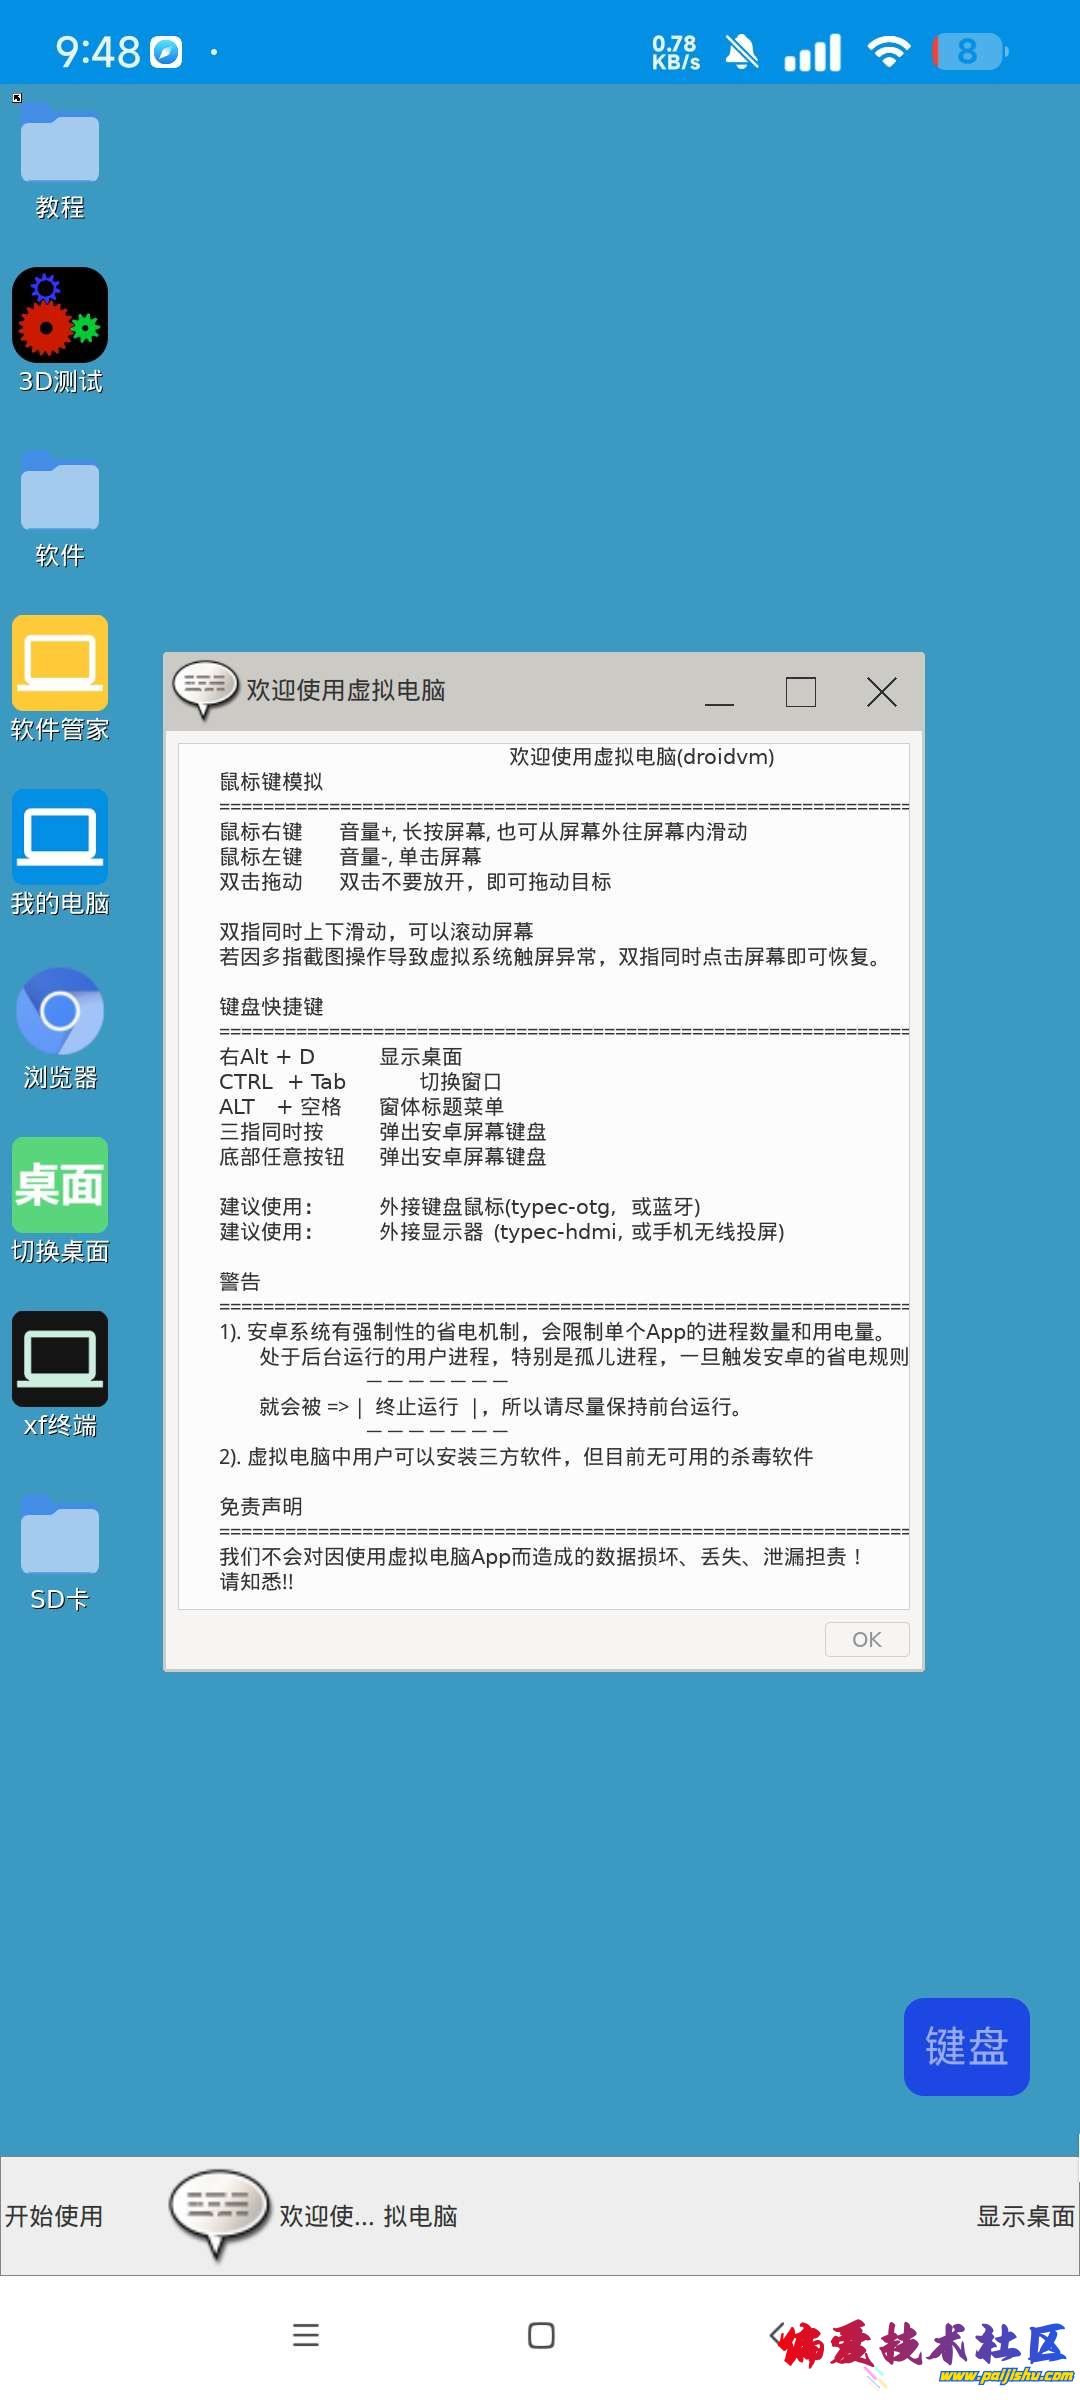This screenshot has height=2400, width=1080.
Task: Tap the Android recent apps menu button
Action: click(x=306, y=2335)
